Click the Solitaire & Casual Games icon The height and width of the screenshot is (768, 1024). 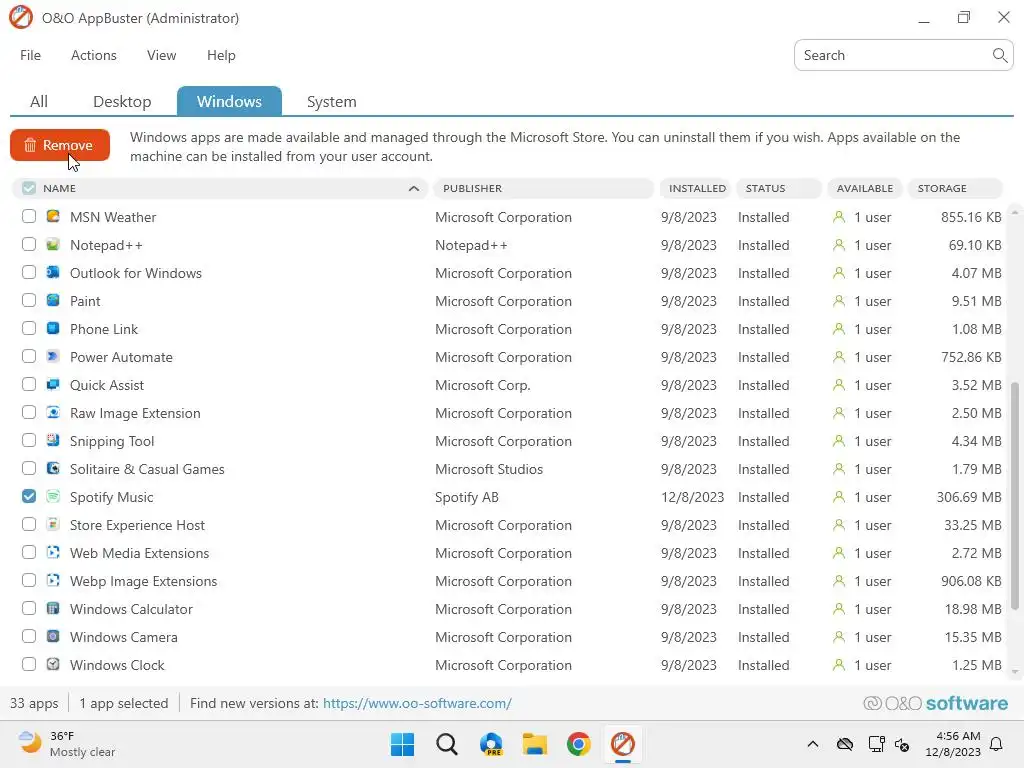coord(53,469)
